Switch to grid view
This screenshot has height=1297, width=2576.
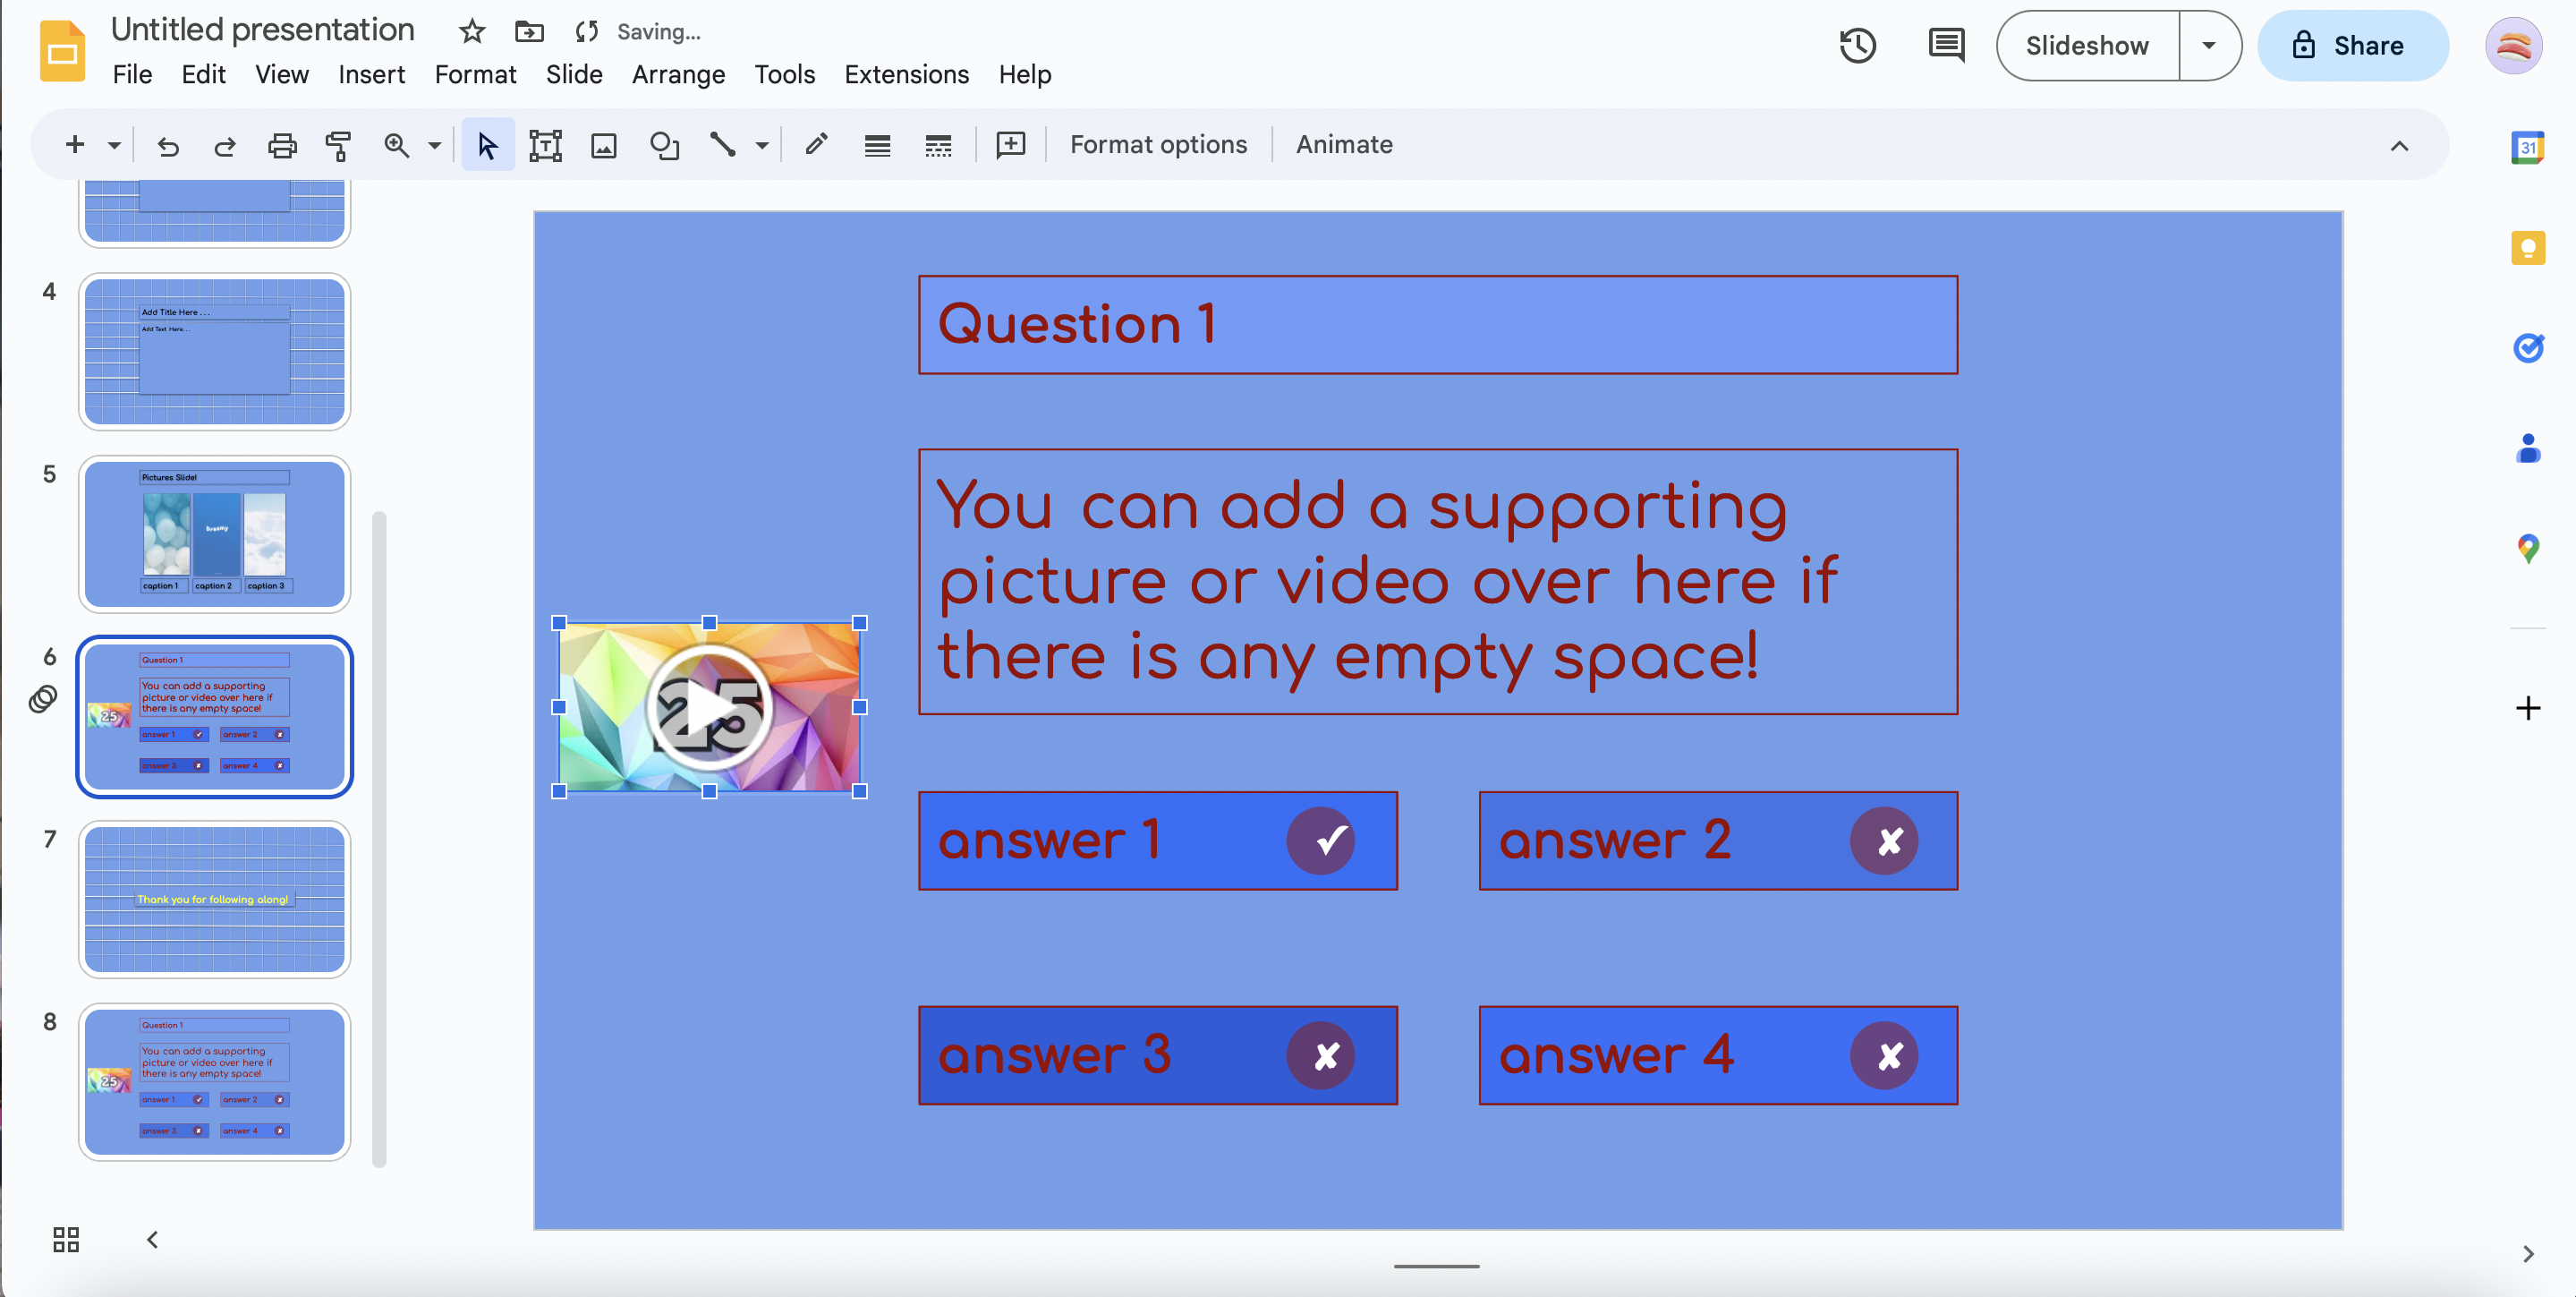tap(66, 1240)
